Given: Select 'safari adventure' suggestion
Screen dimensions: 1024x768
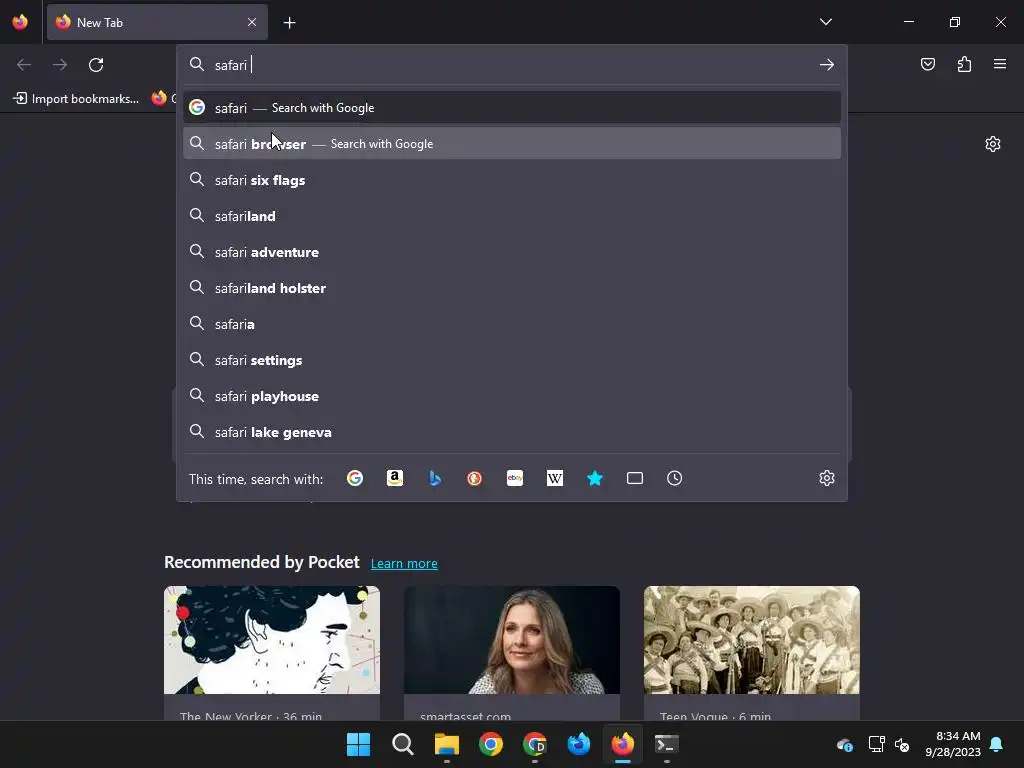Looking at the screenshot, I should (512, 252).
